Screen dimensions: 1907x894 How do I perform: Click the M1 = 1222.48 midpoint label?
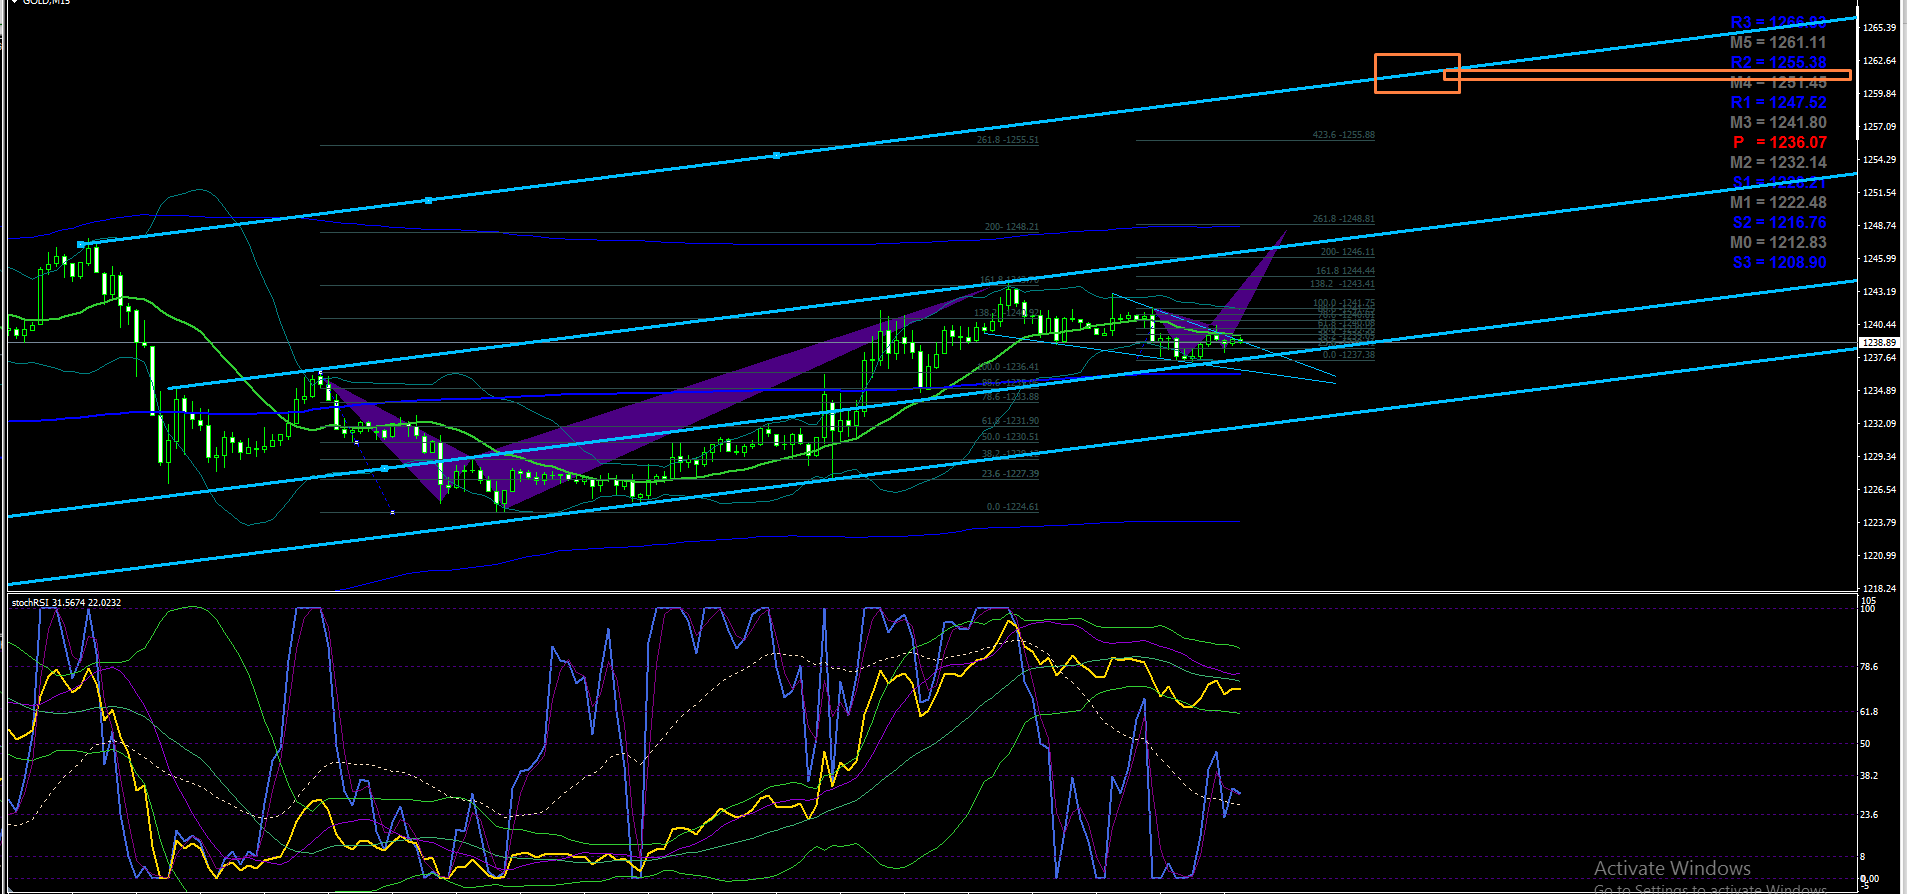coord(1778,202)
